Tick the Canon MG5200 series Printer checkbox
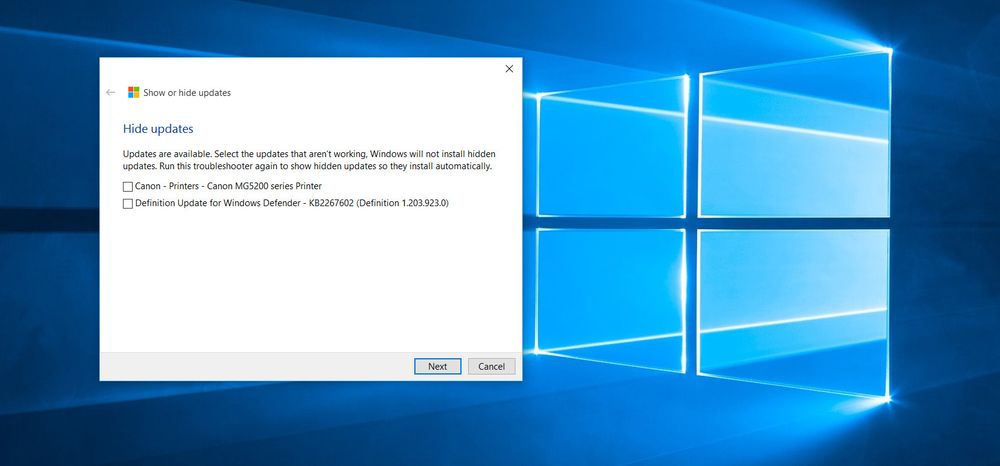 click(x=128, y=187)
